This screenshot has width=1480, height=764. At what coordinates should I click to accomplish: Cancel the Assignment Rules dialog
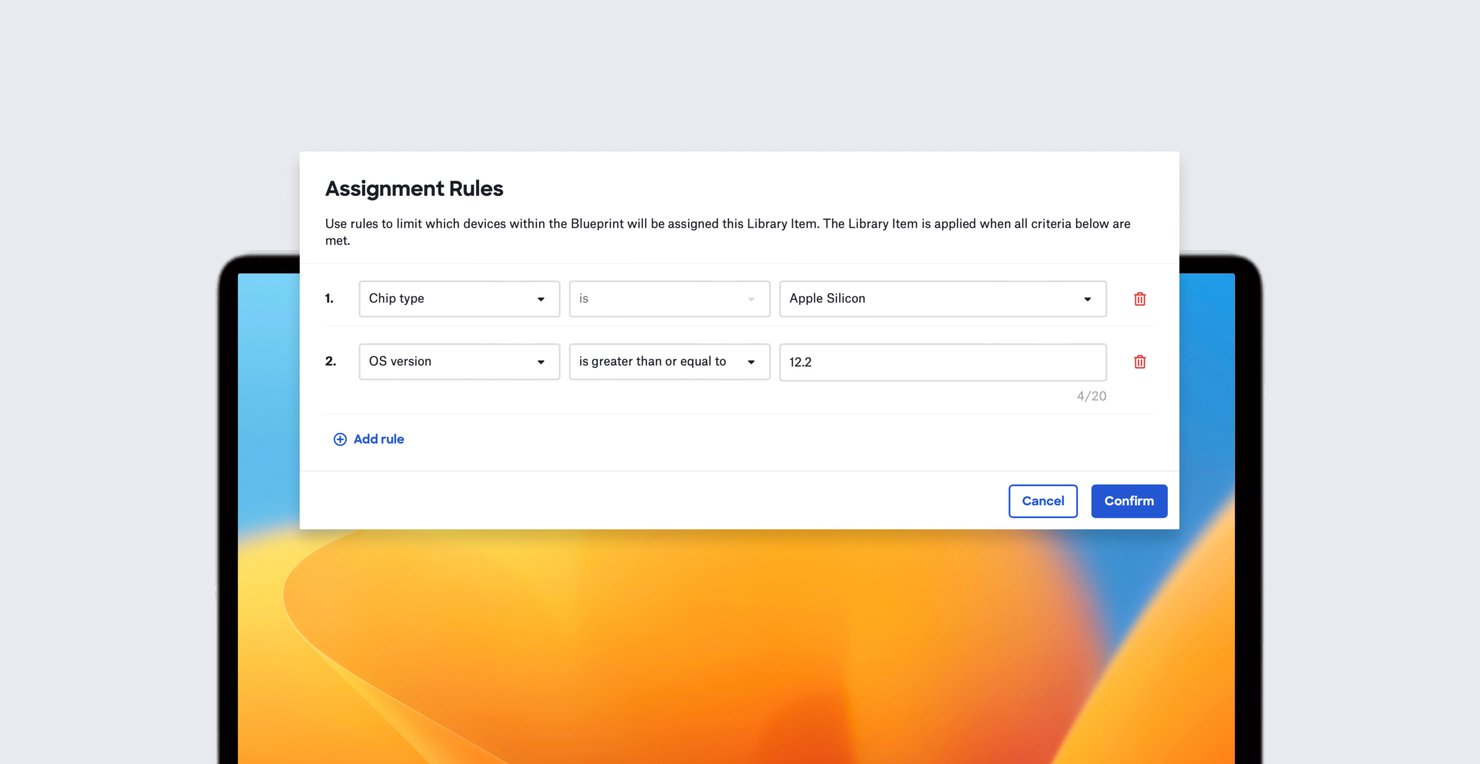pos(1043,500)
